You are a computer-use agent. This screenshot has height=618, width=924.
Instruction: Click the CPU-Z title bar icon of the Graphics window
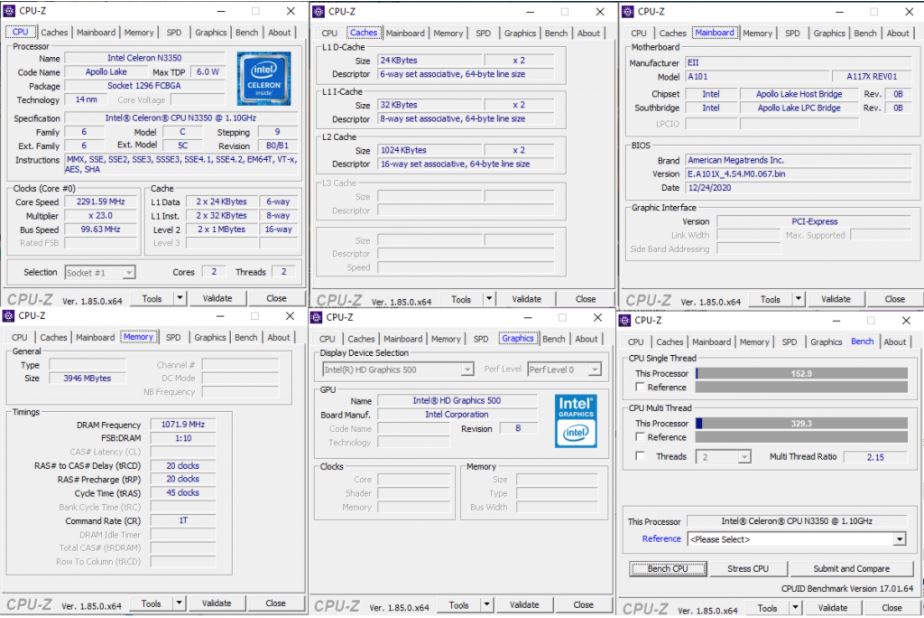317,318
